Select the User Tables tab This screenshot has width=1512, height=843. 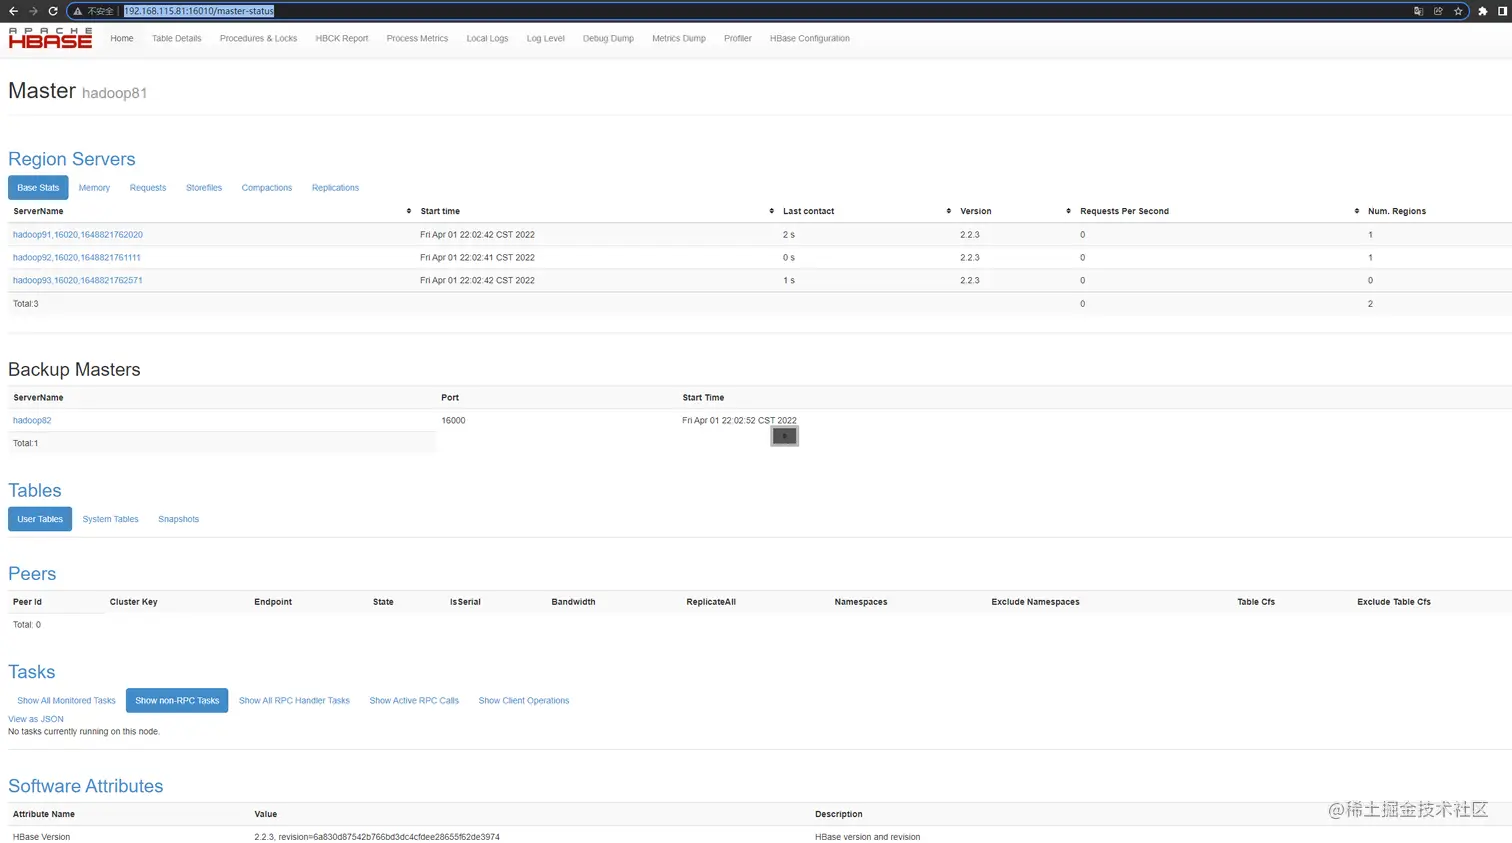click(40, 519)
